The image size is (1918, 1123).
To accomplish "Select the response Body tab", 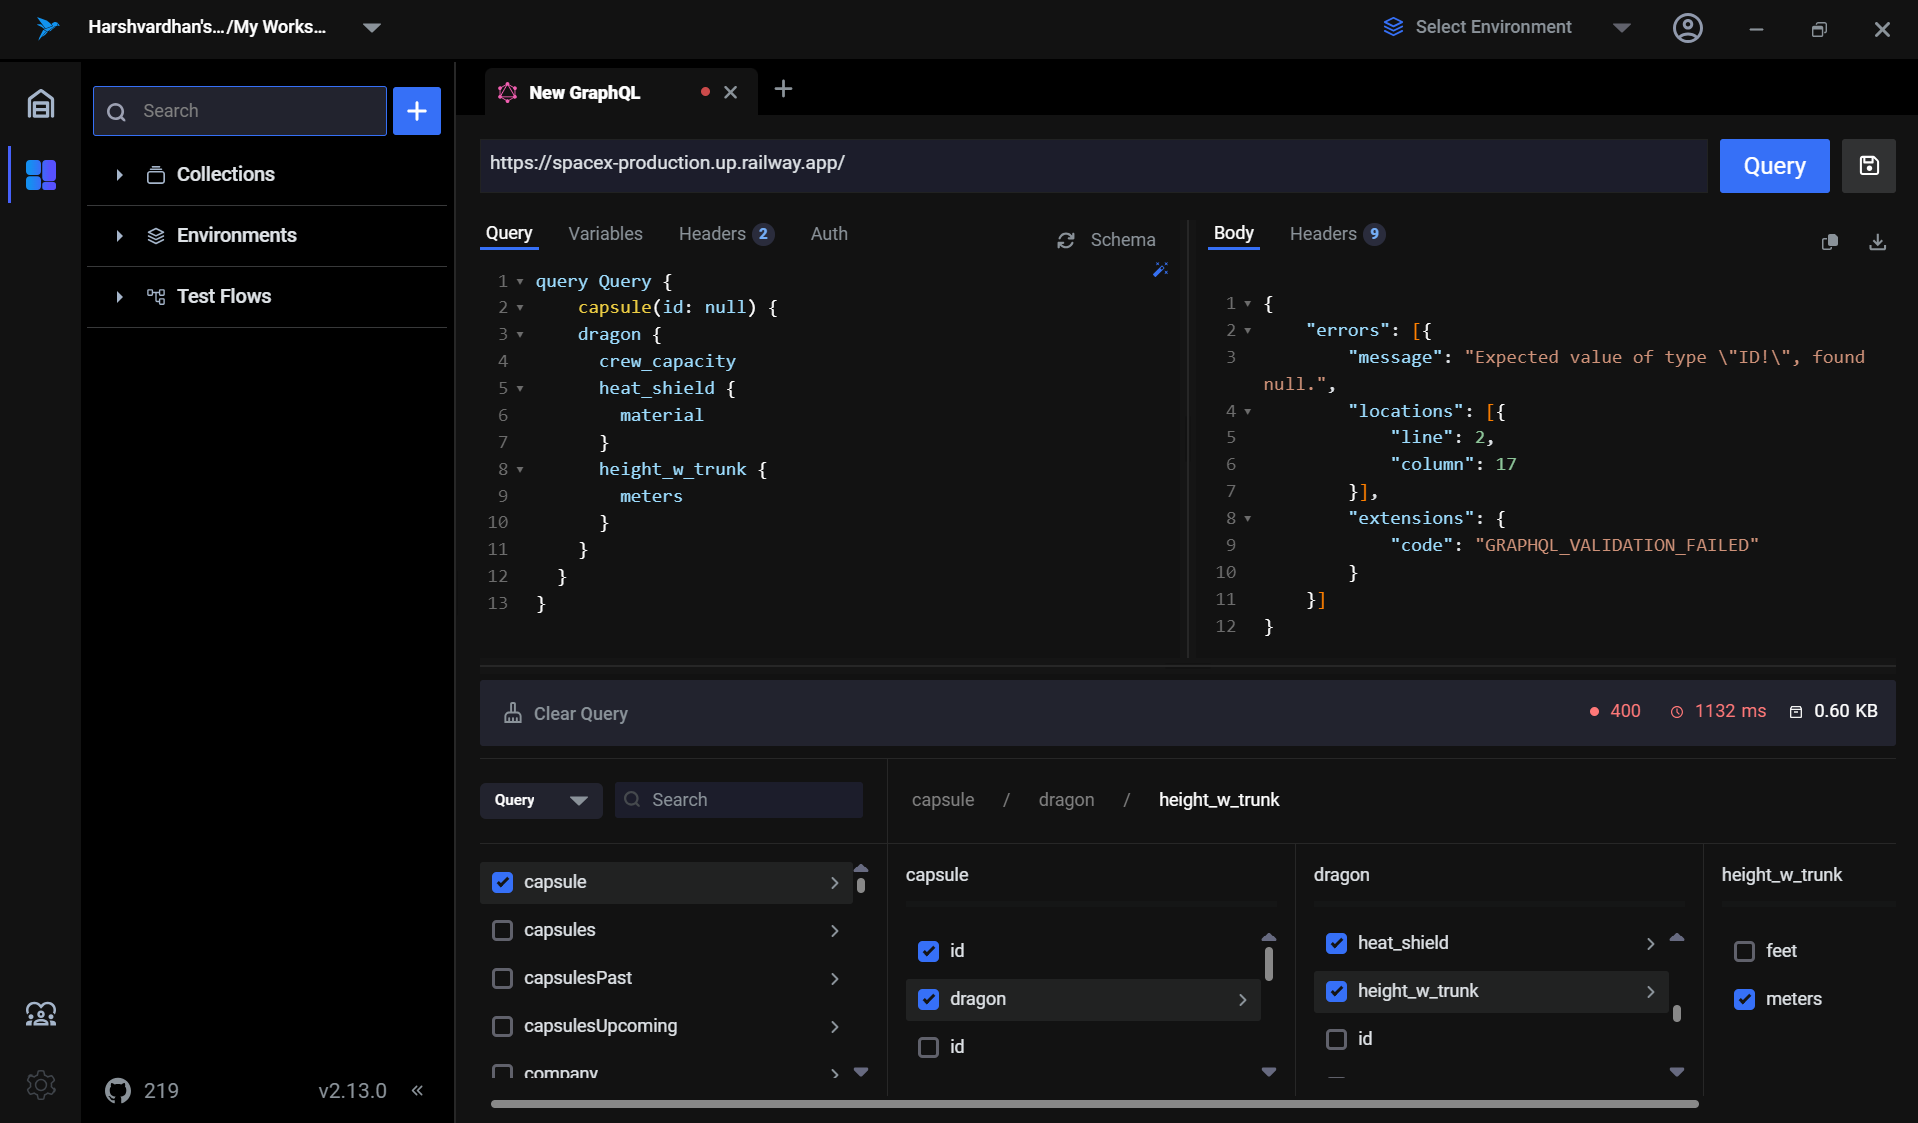I will (1234, 233).
